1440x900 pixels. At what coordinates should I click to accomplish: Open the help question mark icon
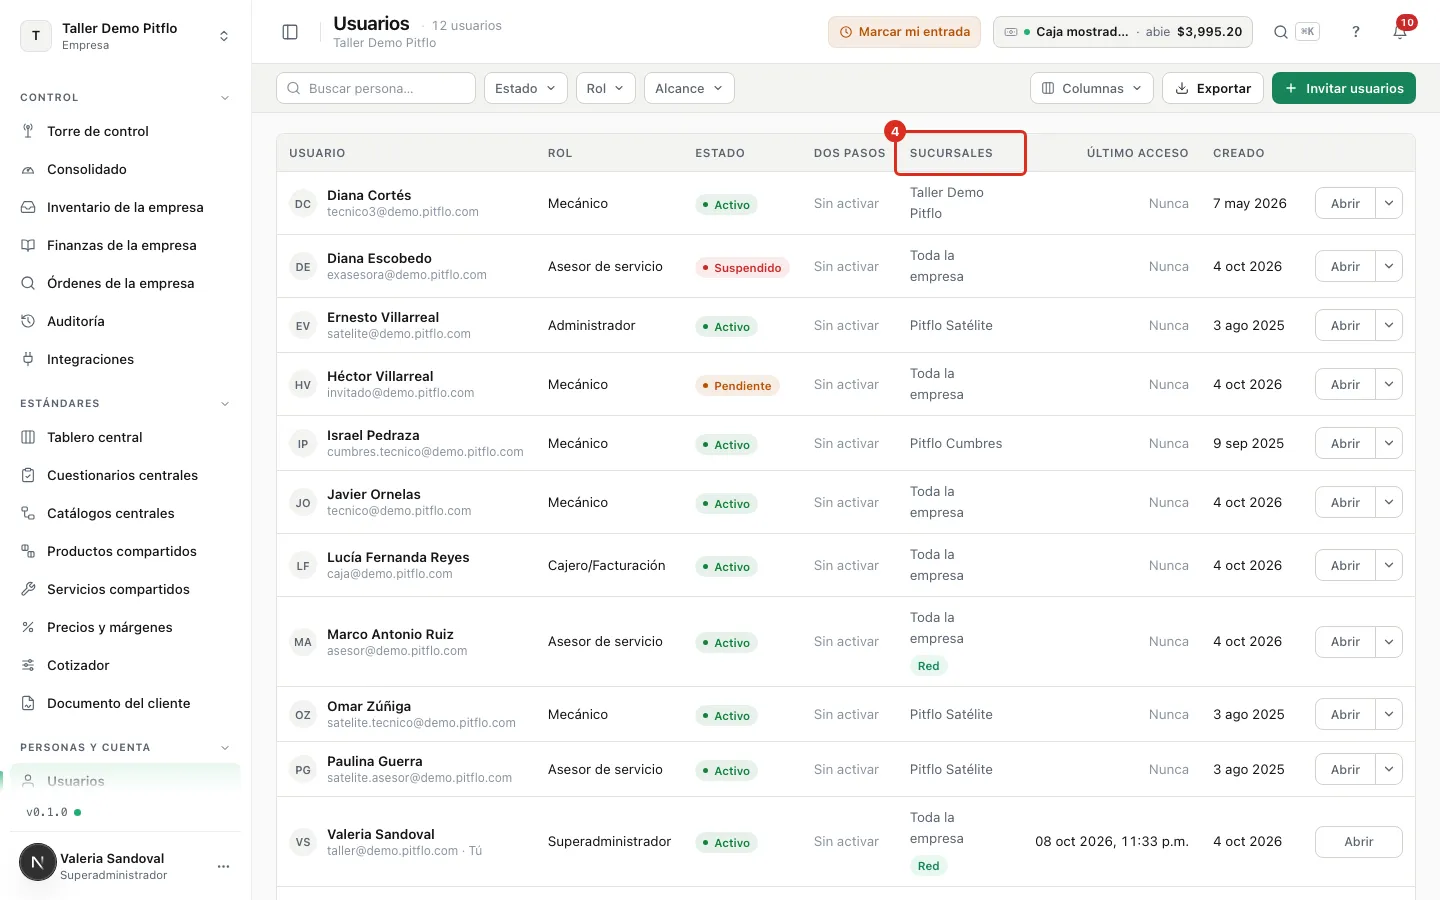click(1356, 32)
